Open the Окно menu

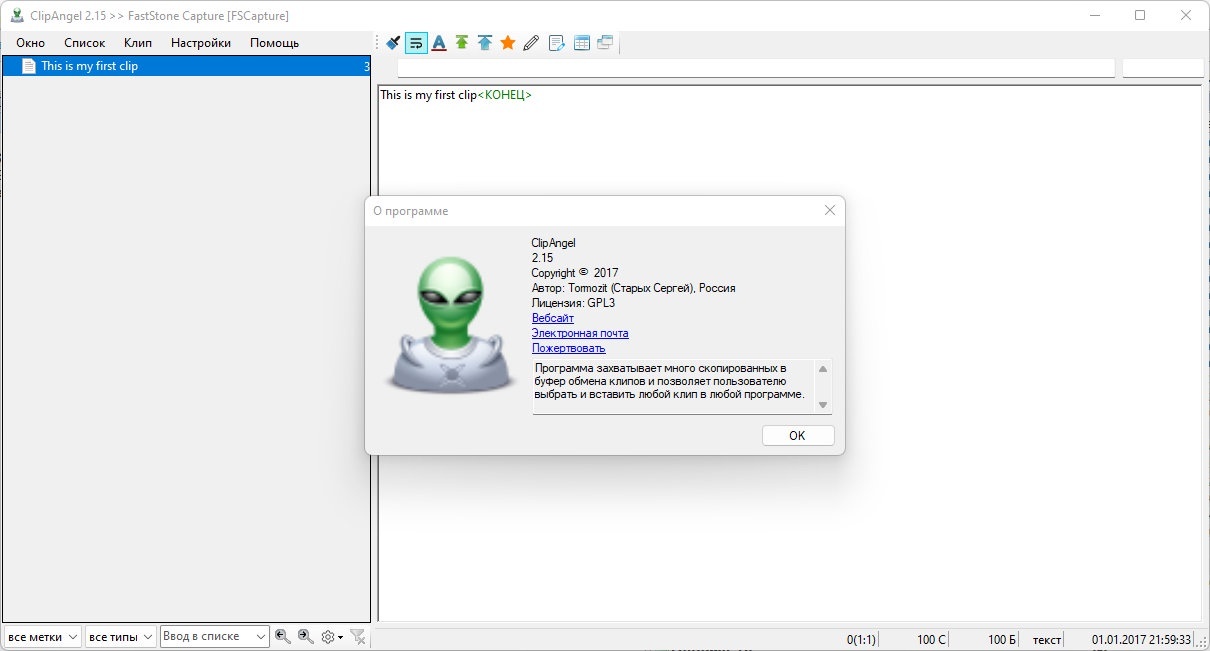[31, 43]
